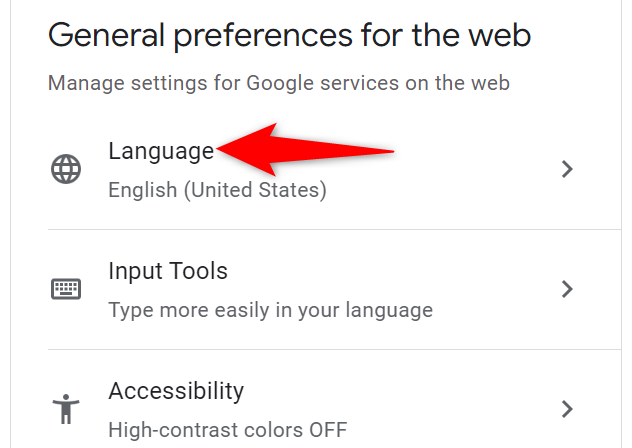
Task: Go to the Accessibility settings label
Action: (176, 390)
